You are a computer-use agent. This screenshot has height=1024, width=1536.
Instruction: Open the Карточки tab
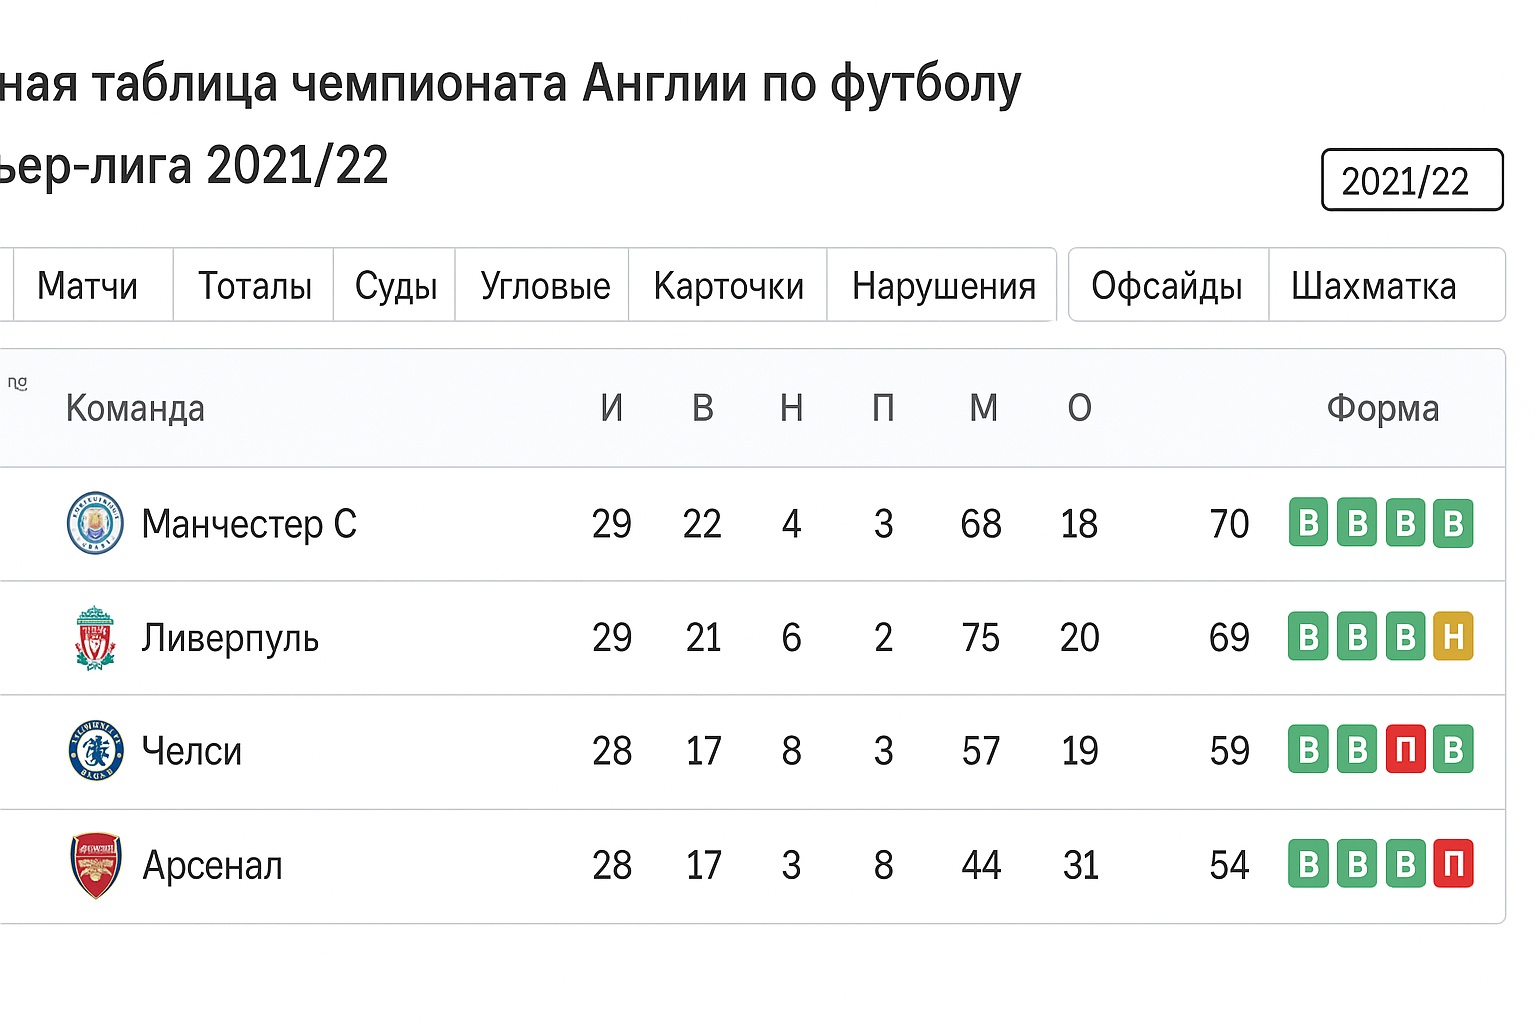(x=728, y=285)
